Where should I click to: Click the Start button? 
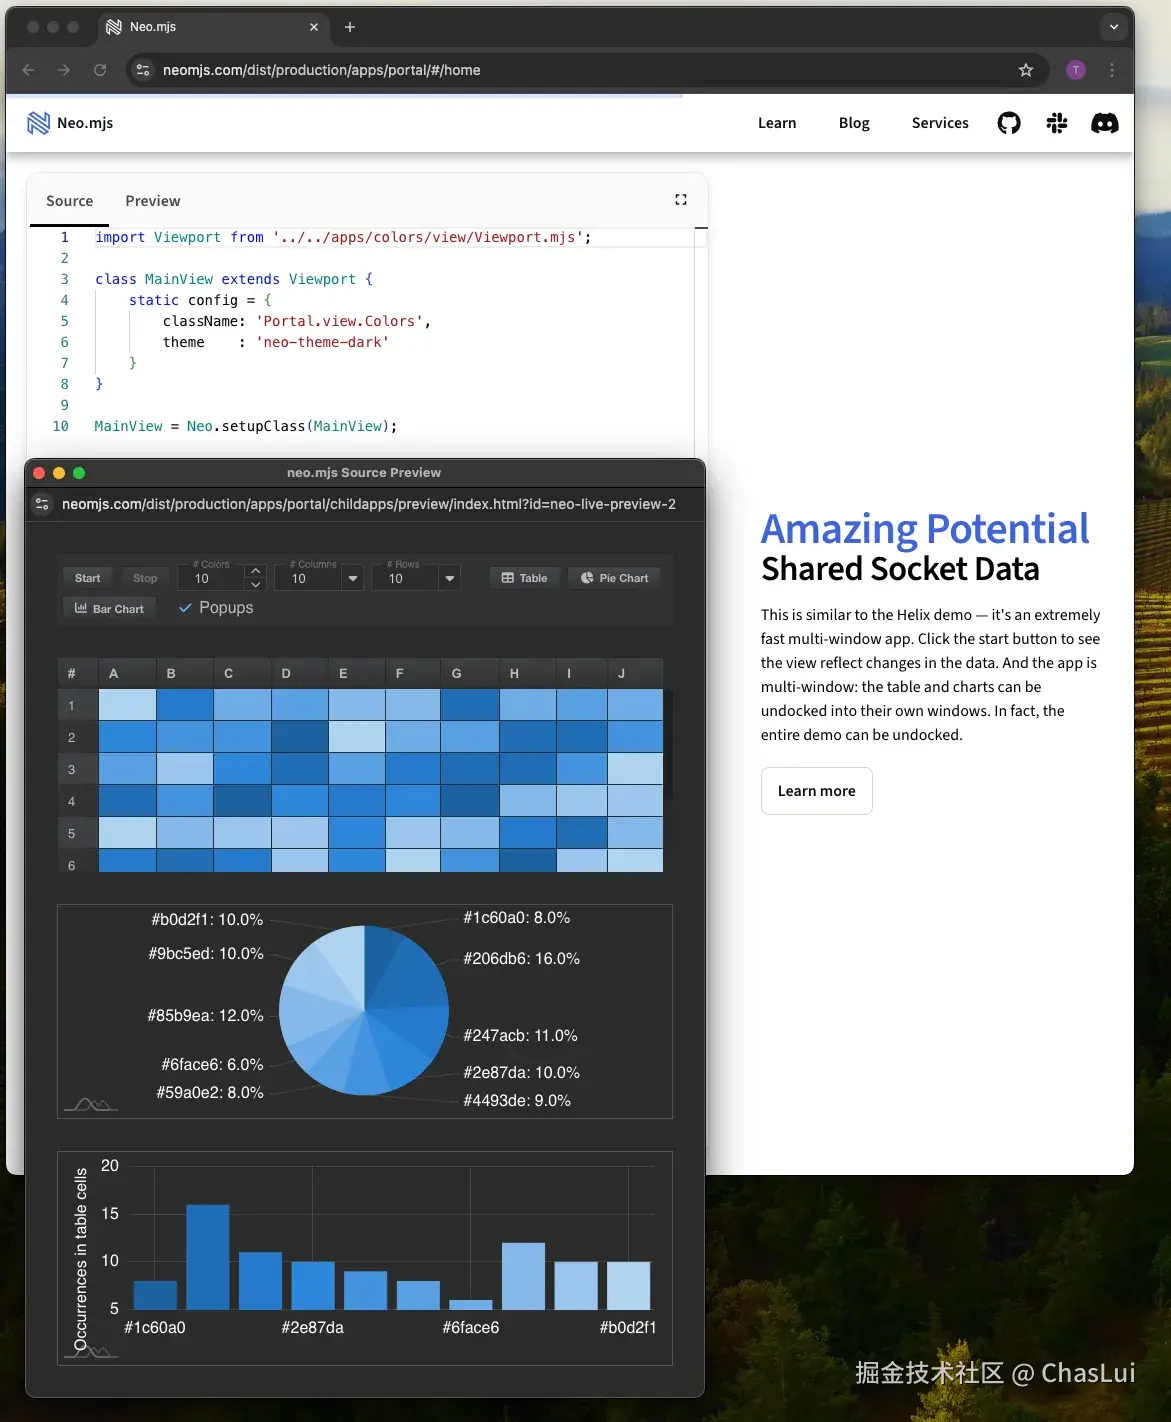click(x=87, y=578)
